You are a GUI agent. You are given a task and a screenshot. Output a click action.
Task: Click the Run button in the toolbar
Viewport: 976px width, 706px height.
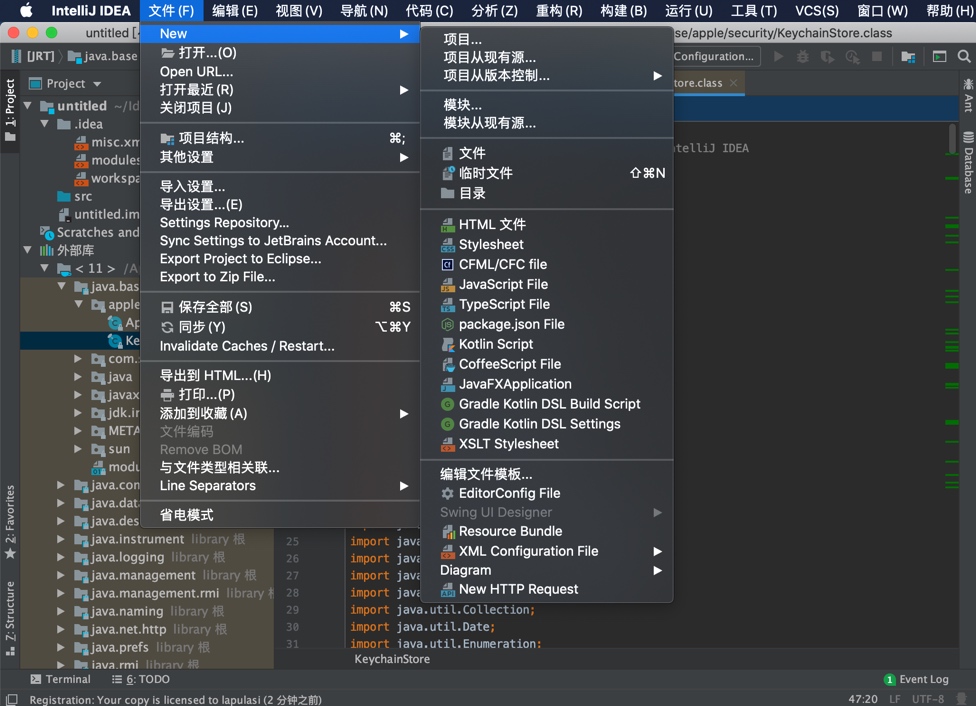779,58
